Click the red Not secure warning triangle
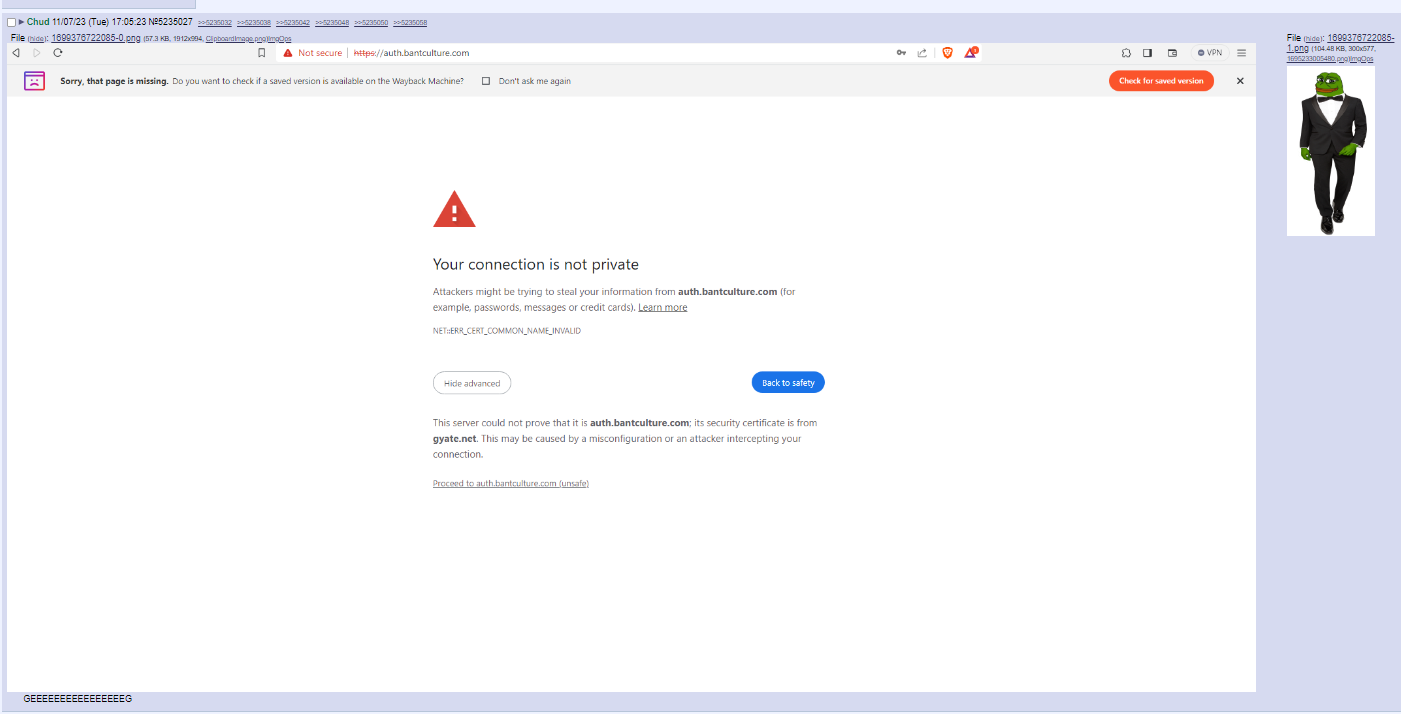 pyautogui.click(x=288, y=53)
